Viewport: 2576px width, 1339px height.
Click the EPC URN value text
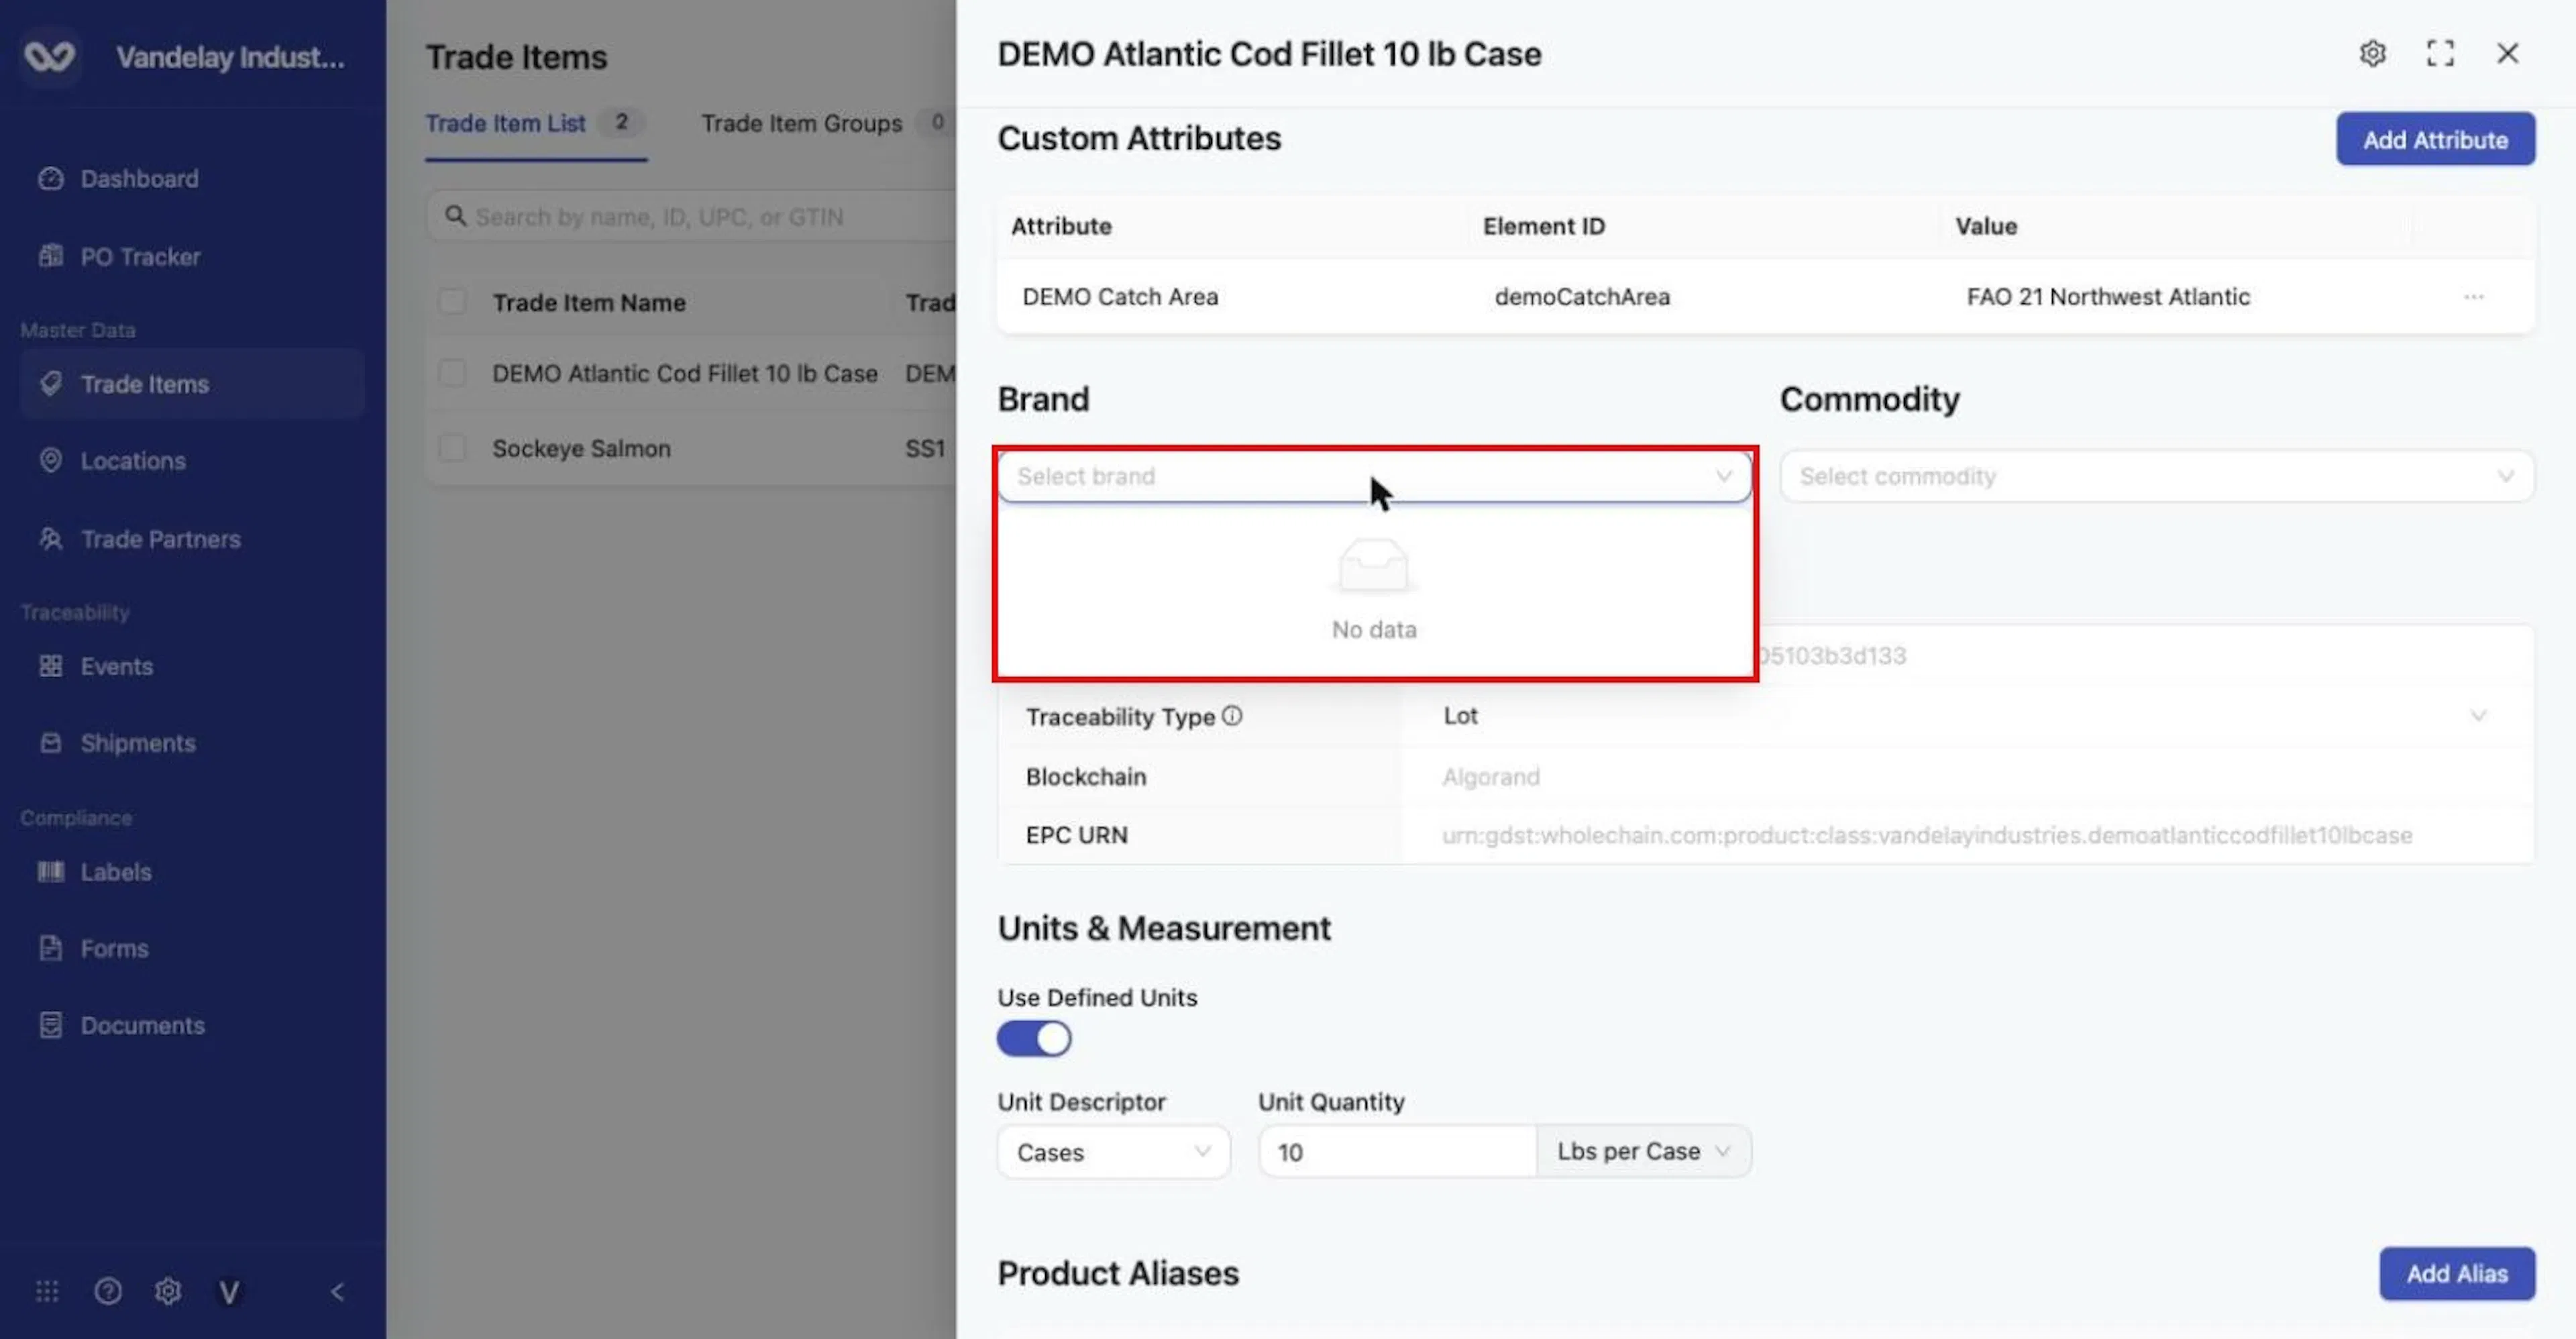point(1926,835)
